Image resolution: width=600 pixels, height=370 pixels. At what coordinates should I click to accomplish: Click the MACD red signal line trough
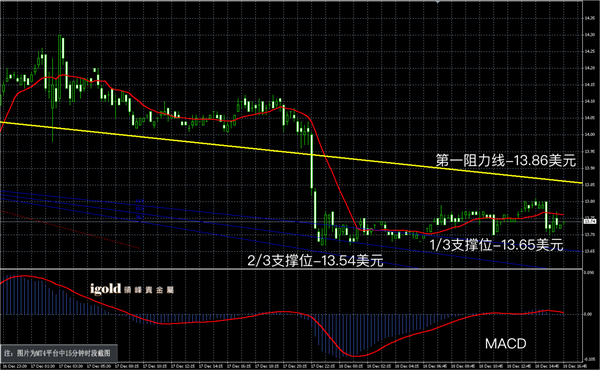356,356
